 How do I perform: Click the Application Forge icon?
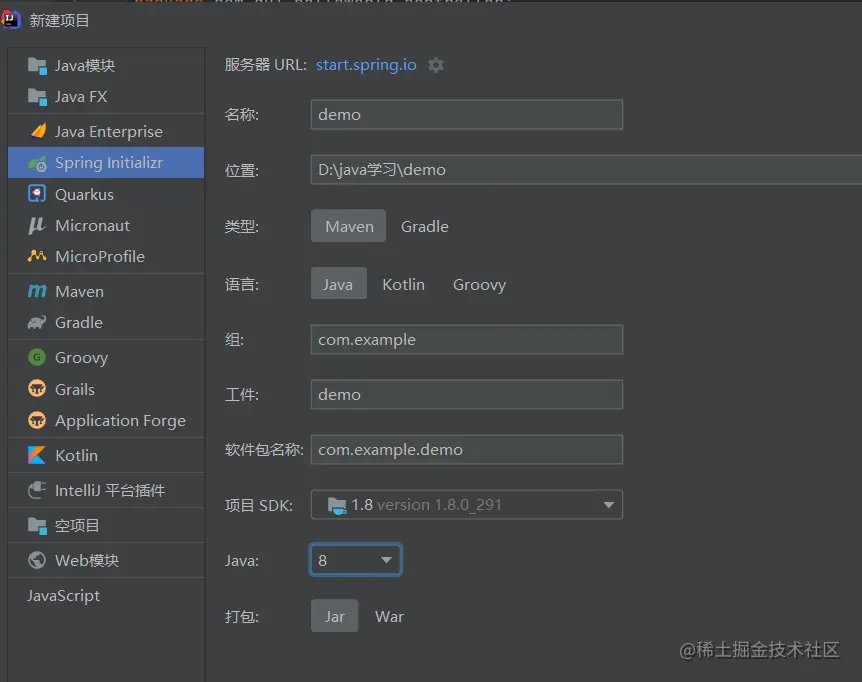37,420
